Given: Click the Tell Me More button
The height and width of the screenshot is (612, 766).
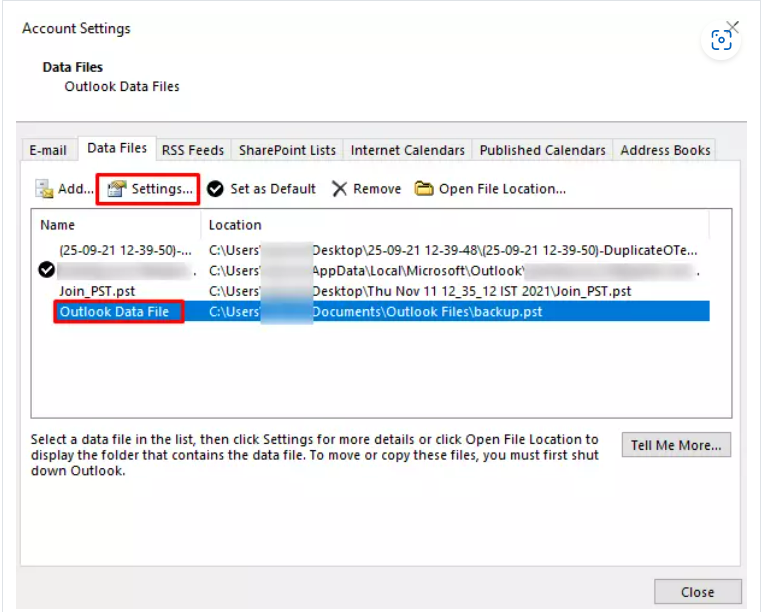Looking at the screenshot, I should (676, 445).
